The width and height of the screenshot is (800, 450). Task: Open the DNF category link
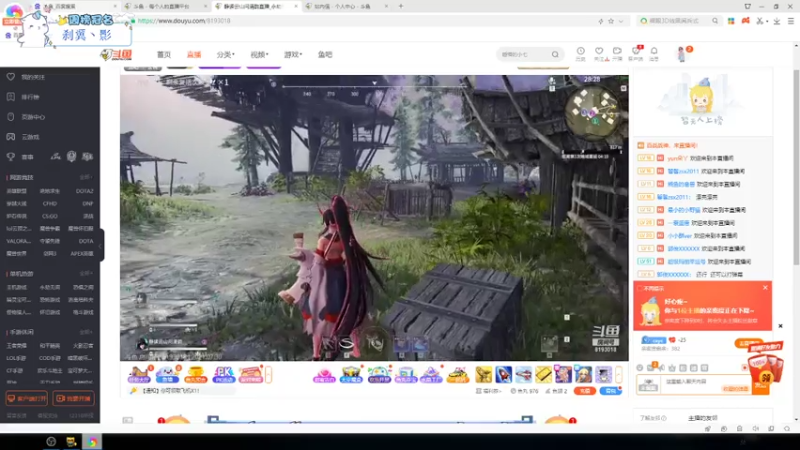click(x=87, y=204)
